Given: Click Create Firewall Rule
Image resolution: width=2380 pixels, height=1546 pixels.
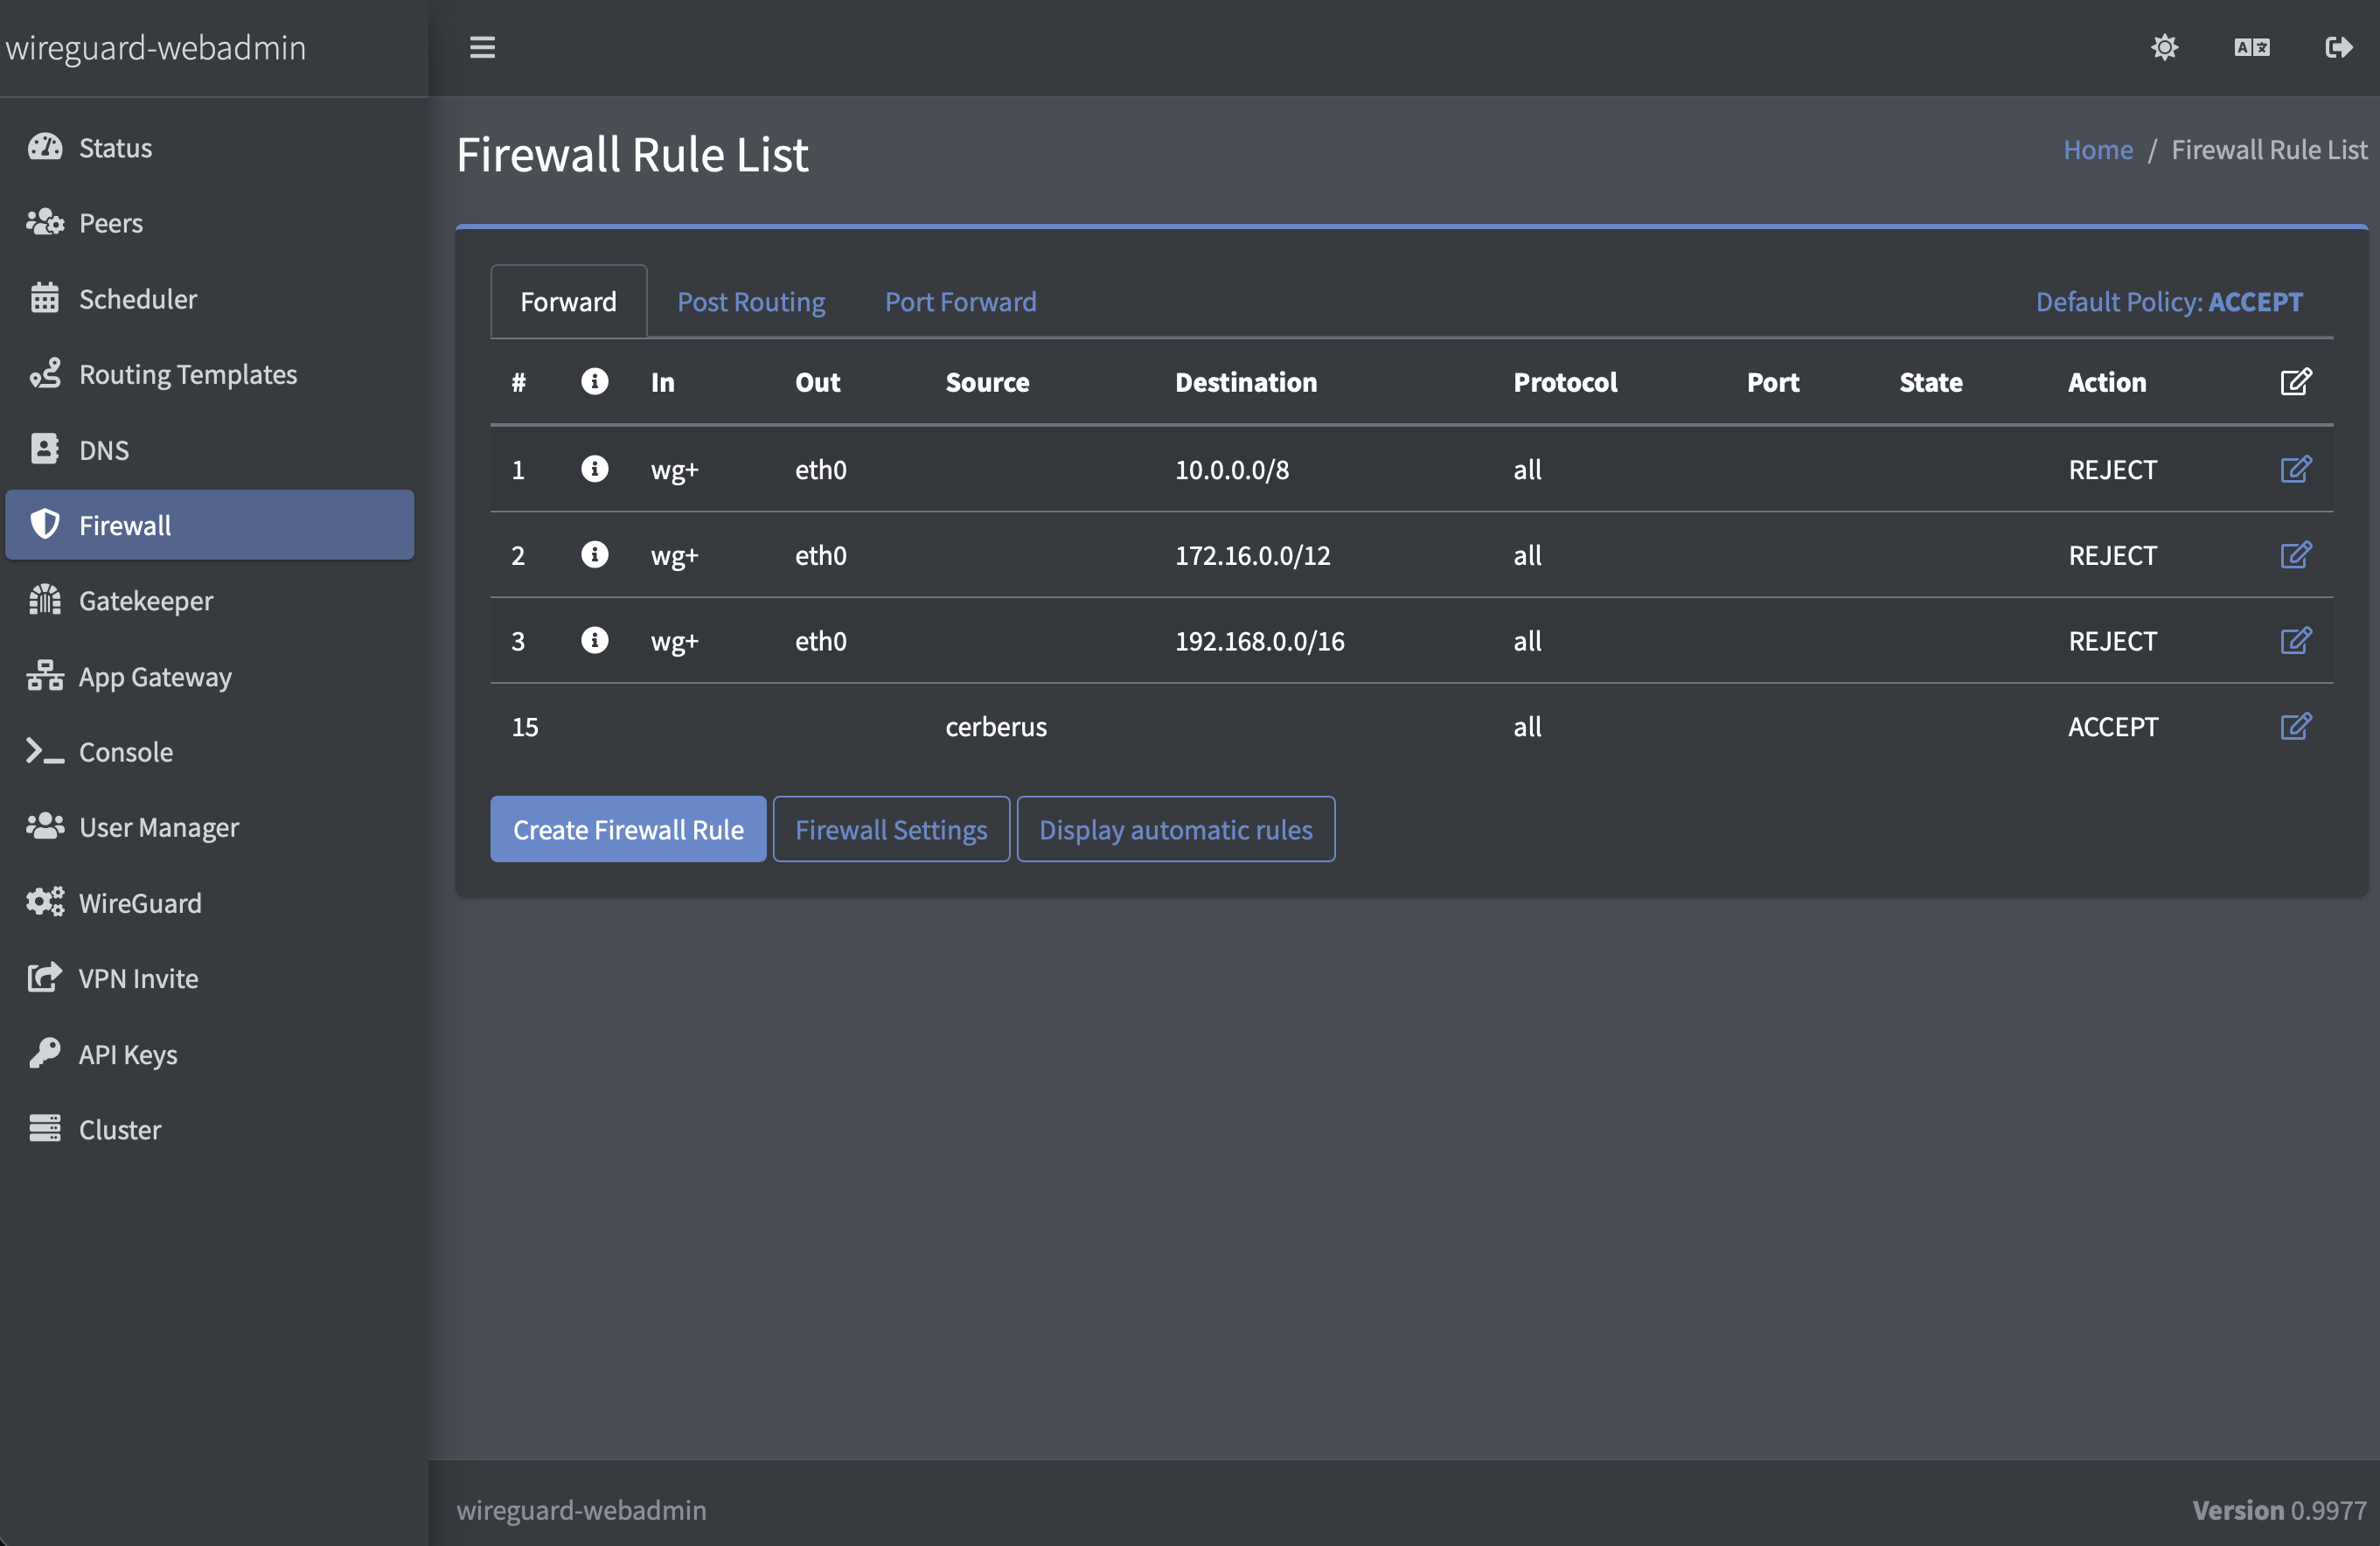Looking at the screenshot, I should click(627, 829).
